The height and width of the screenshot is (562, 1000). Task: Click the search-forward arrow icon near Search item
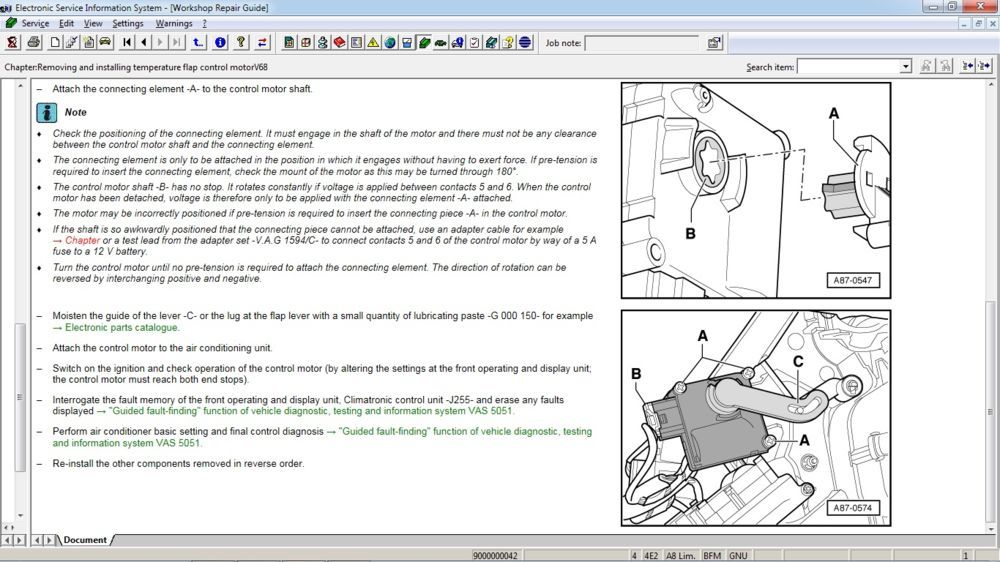pos(984,66)
